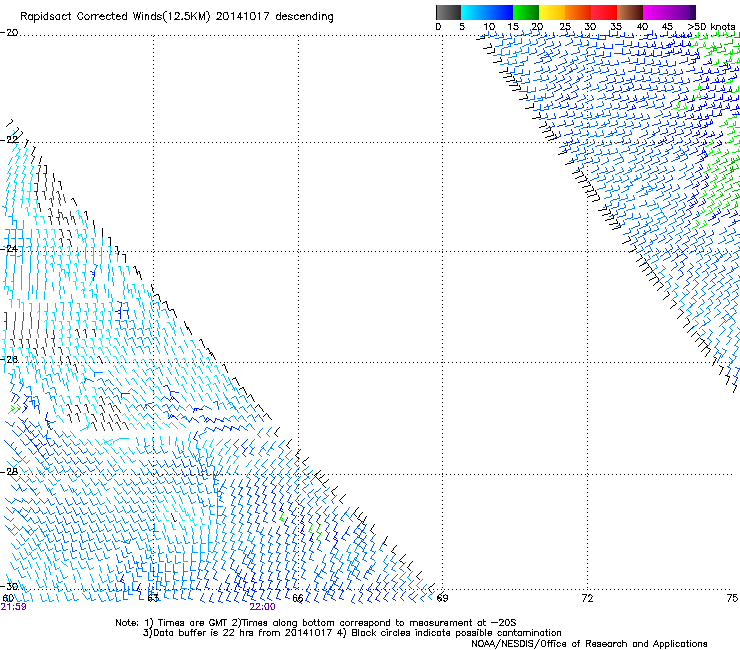
Task: Click the latitude label '-22'
Action: (9, 140)
